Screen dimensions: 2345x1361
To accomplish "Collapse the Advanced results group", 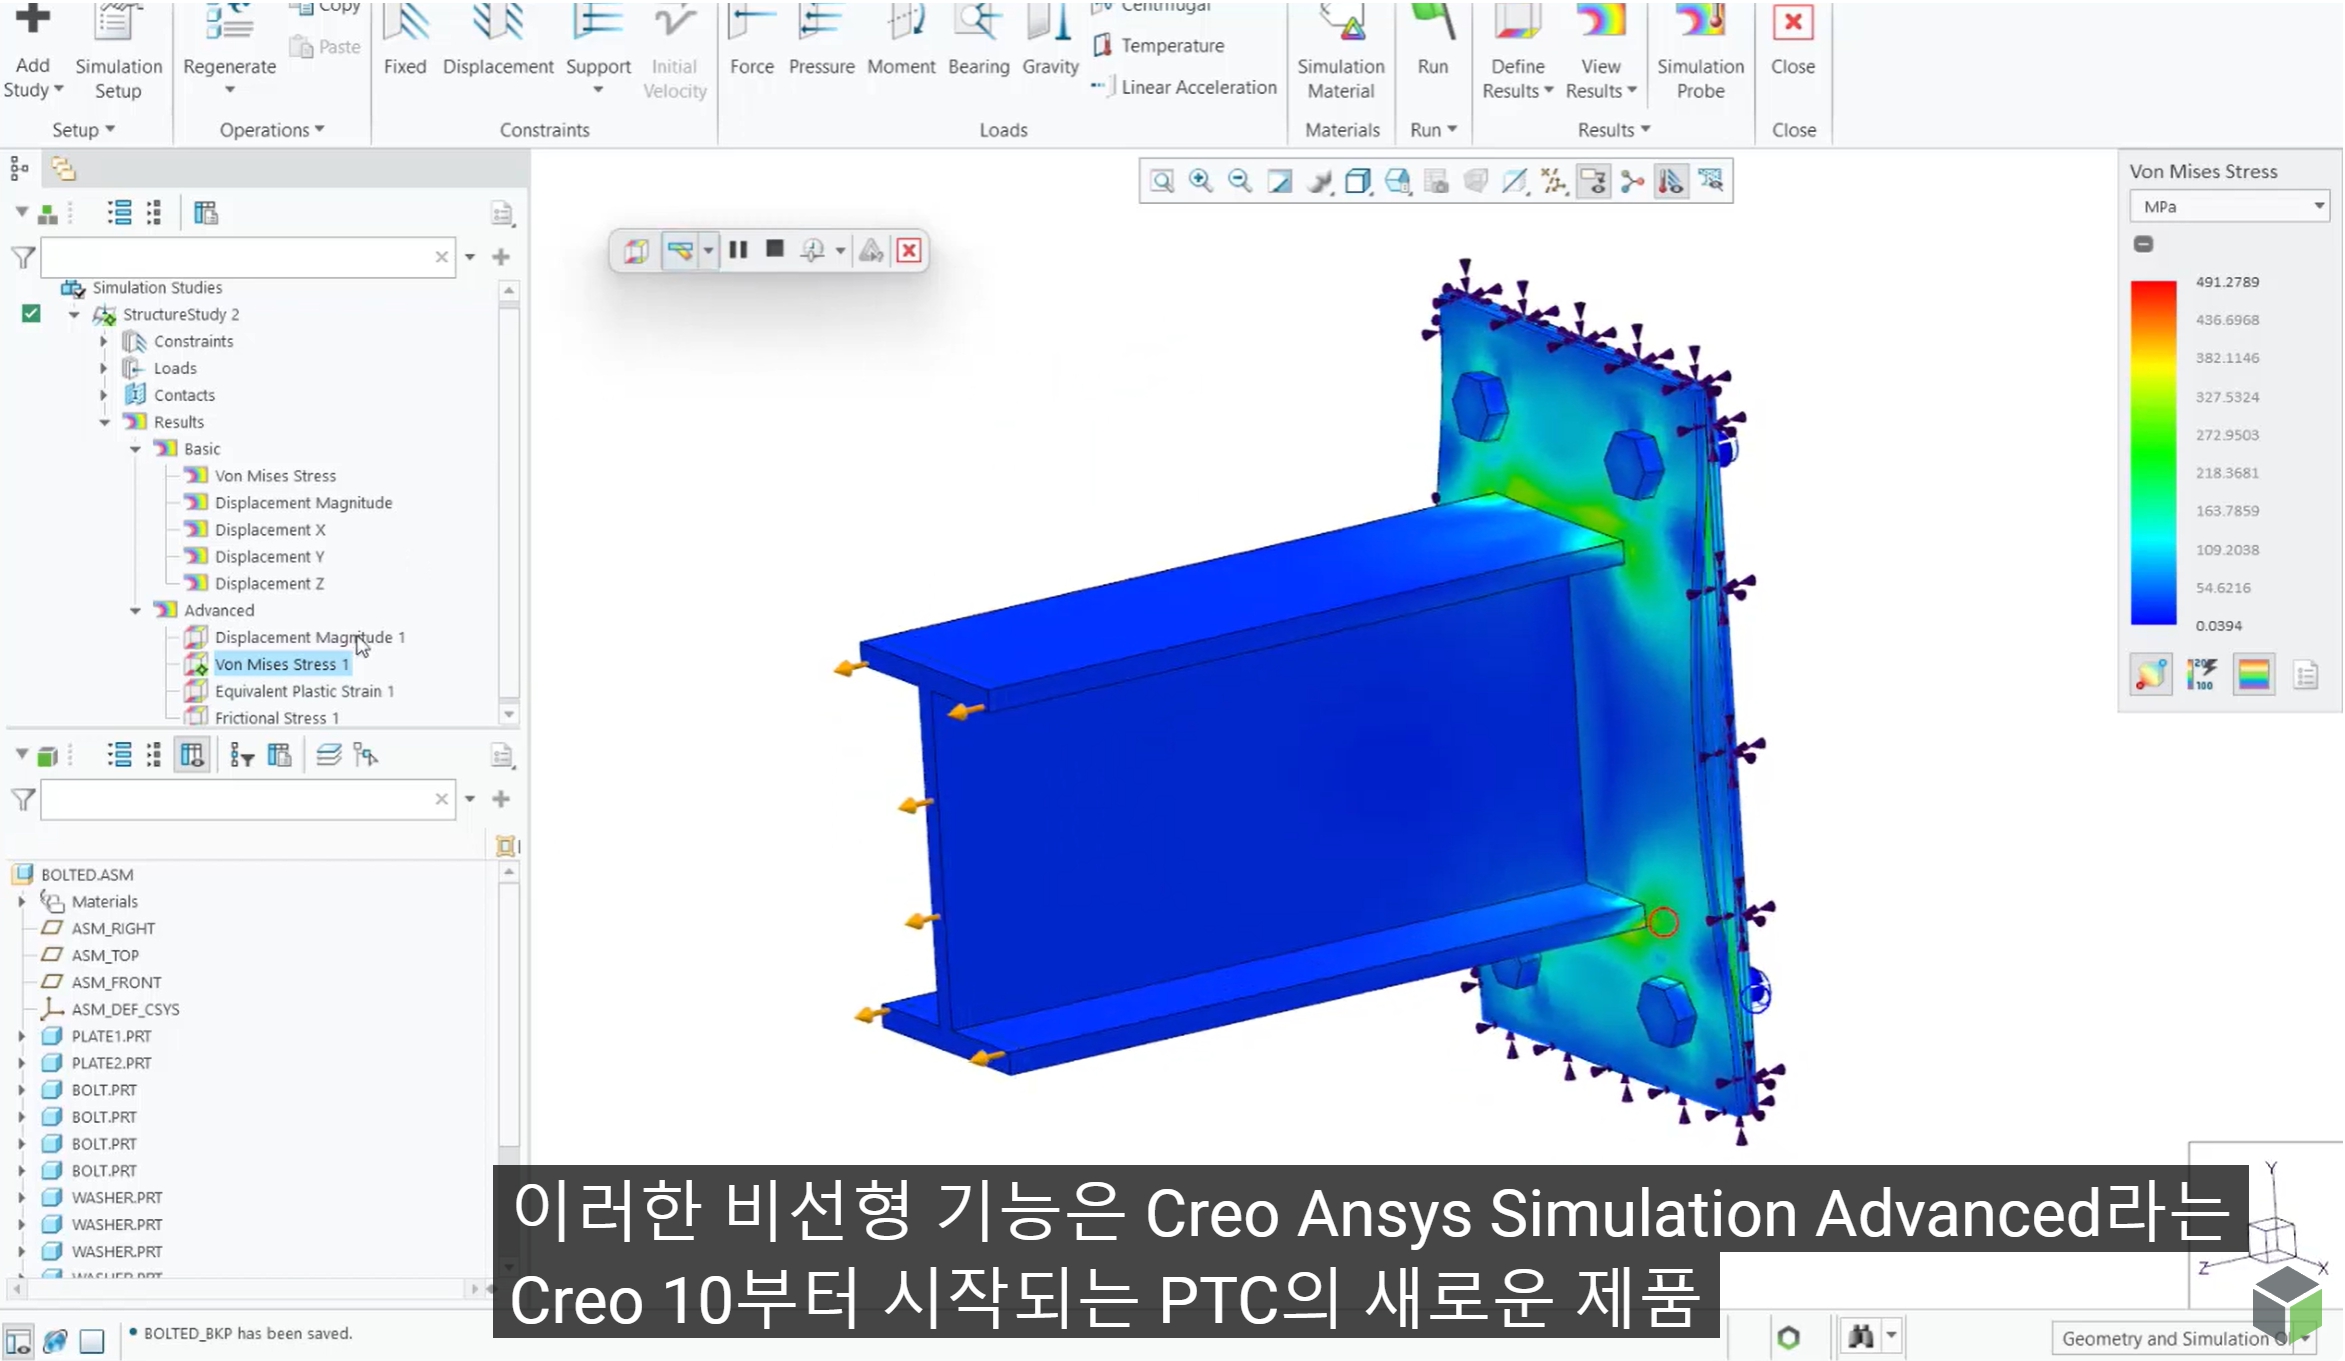I will [x=135, y=610].
